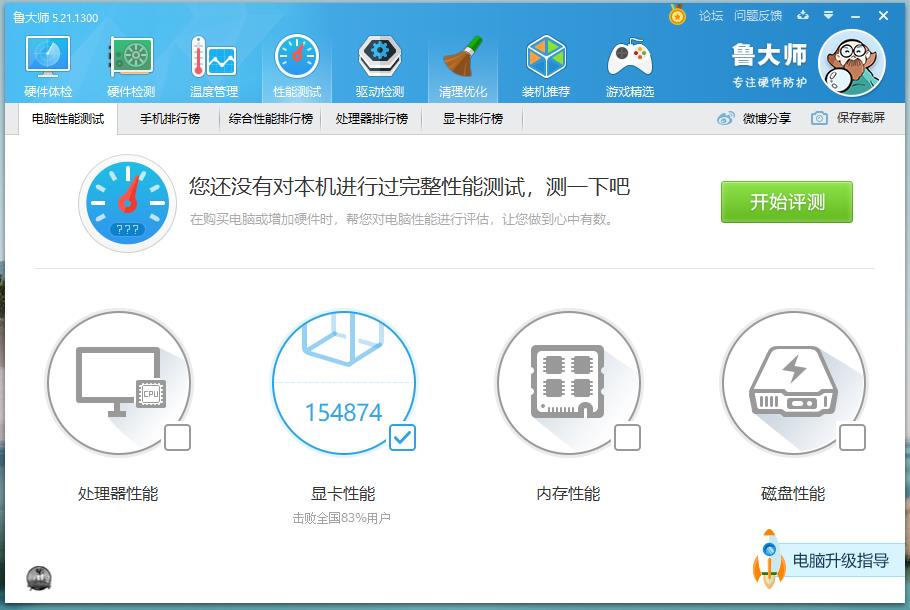Uncheck the 显卡性能 graphics test checkbox

pyautogui.click(x=403, y=437)
